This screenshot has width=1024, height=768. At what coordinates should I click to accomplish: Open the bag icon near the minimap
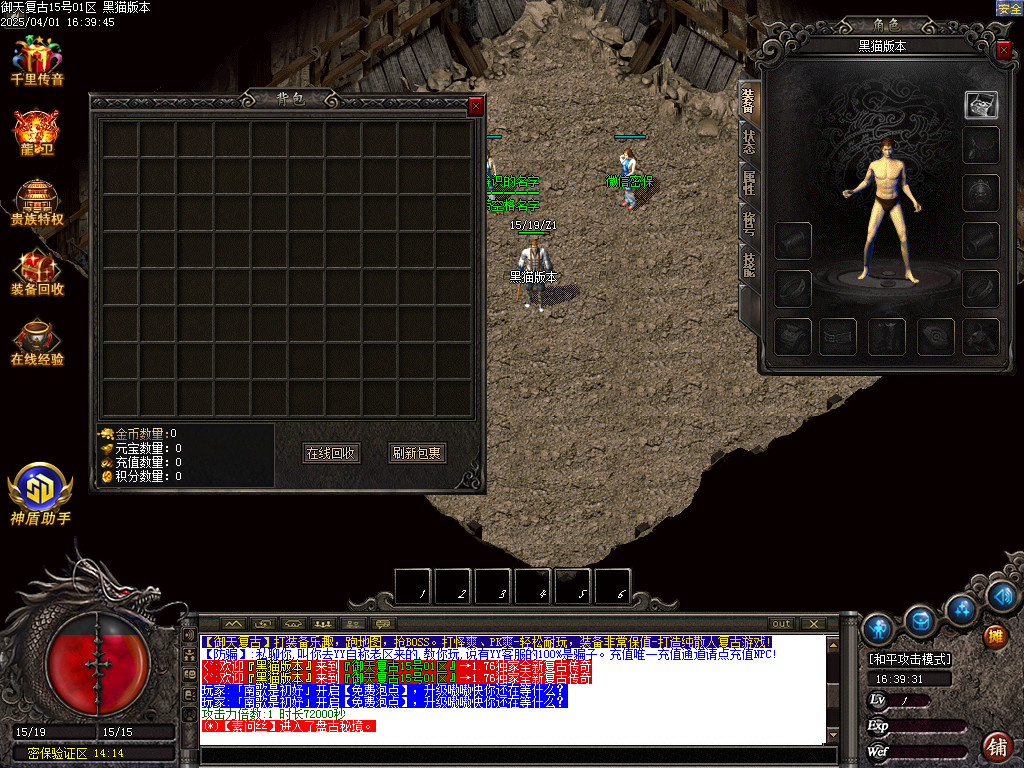click(920, 622)
